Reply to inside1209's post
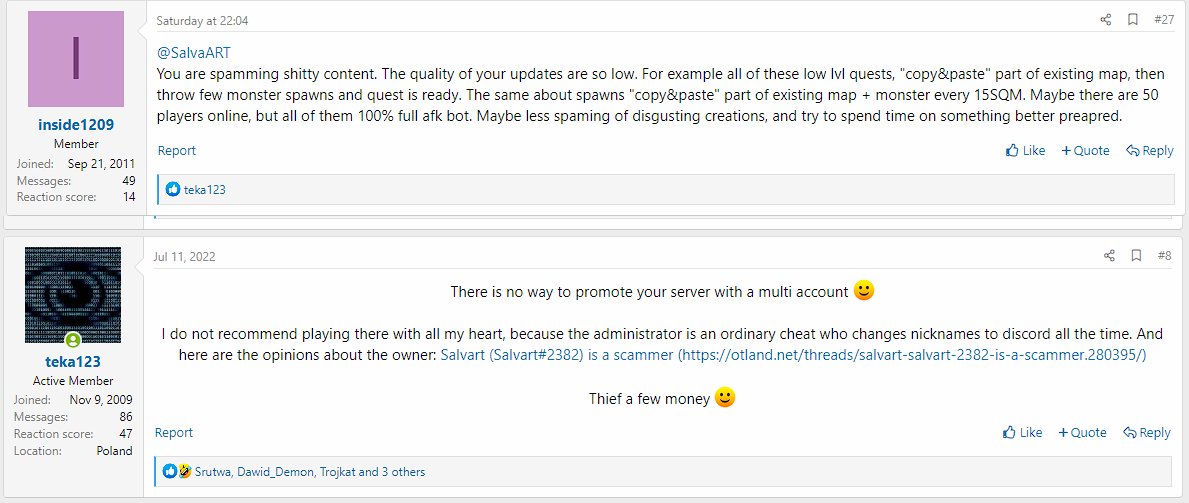The image size is (1189, 503). tap(1149, 151)
